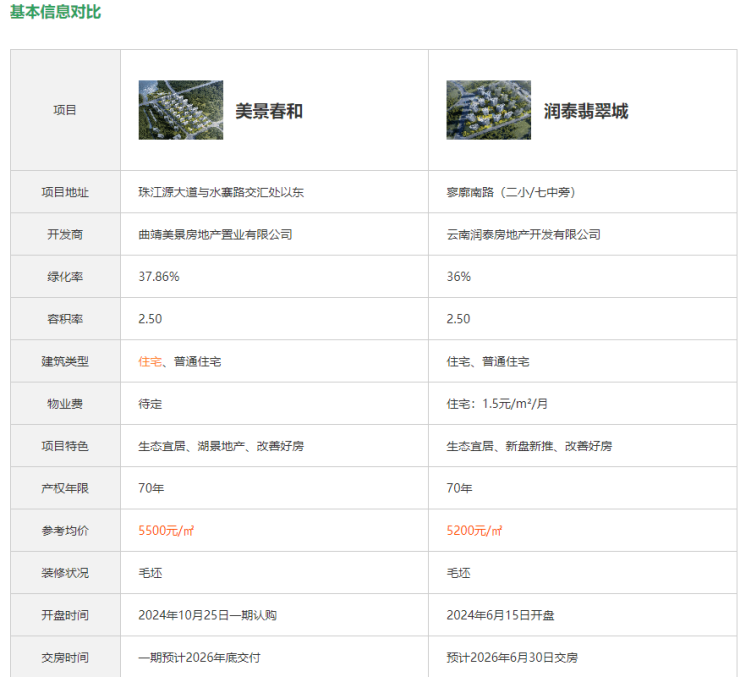Open the 润泰翡翠城 project thumbnail image
This screenshot has height=677, width=740.
[x=488, y=110]
